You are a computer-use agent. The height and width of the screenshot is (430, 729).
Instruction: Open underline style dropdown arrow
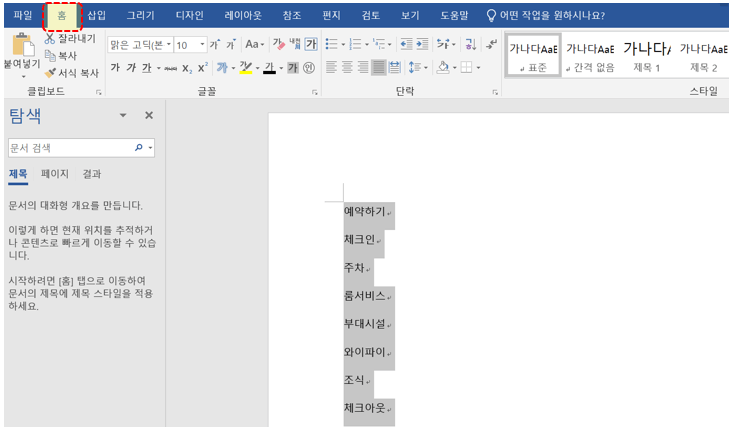159,68
